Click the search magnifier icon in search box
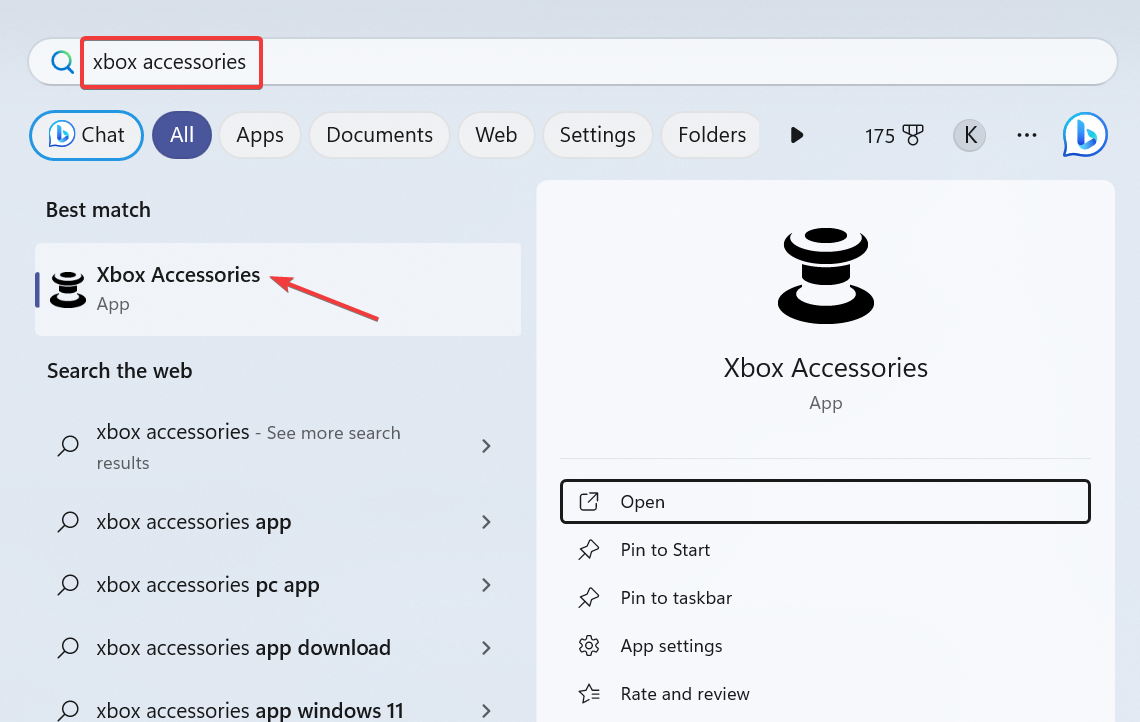 [x=63, y=62]
